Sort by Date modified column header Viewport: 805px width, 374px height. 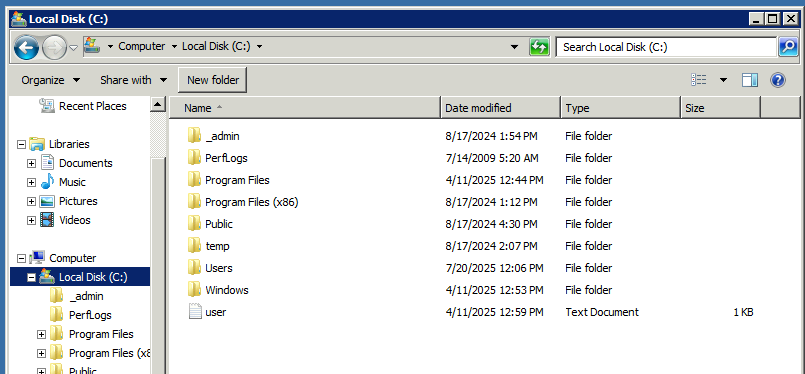501,108
